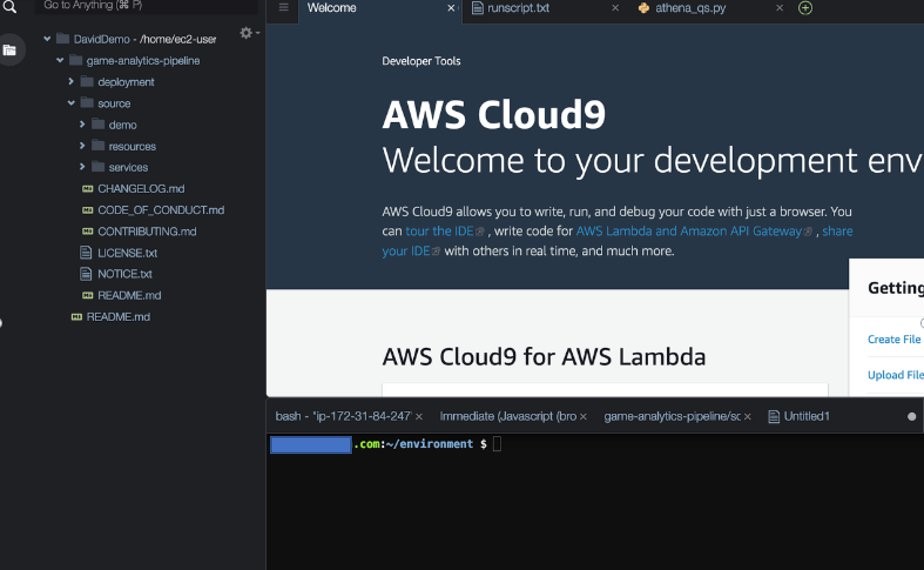Open the file tree settings gear
The width and height of the screenshot is (924, 570).
[246, 32]
